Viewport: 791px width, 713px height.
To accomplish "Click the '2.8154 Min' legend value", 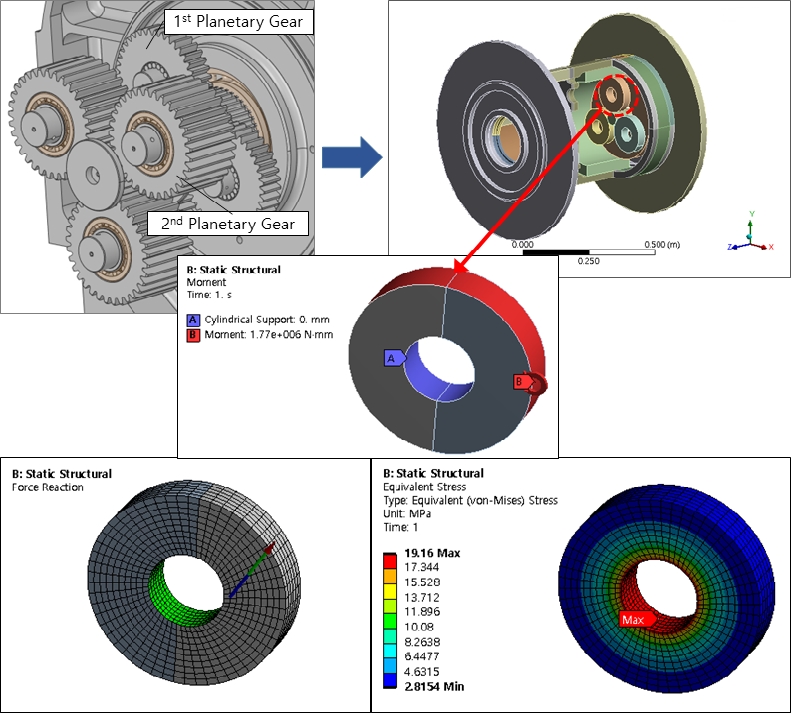I will (x=434, y=686).
